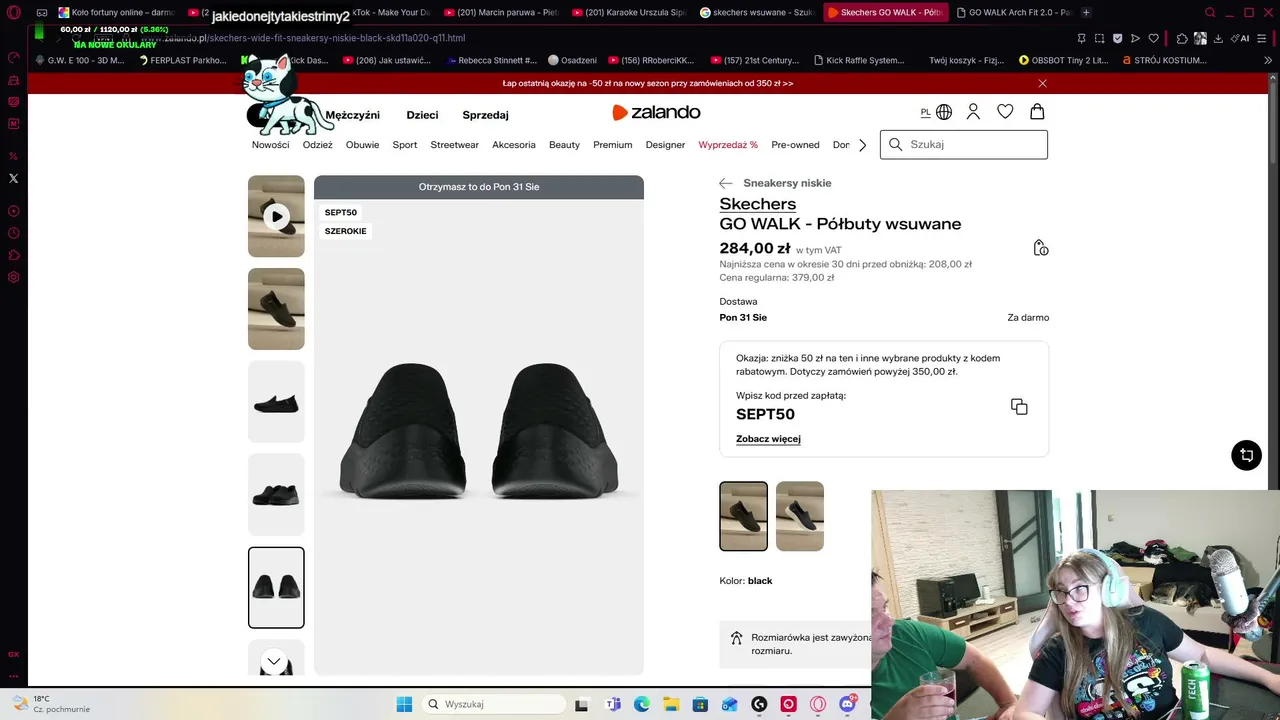Open the shopping bag icon
Image resolution: width=1280 pixels, height=720 pixels.
(x=1038, y=112)
